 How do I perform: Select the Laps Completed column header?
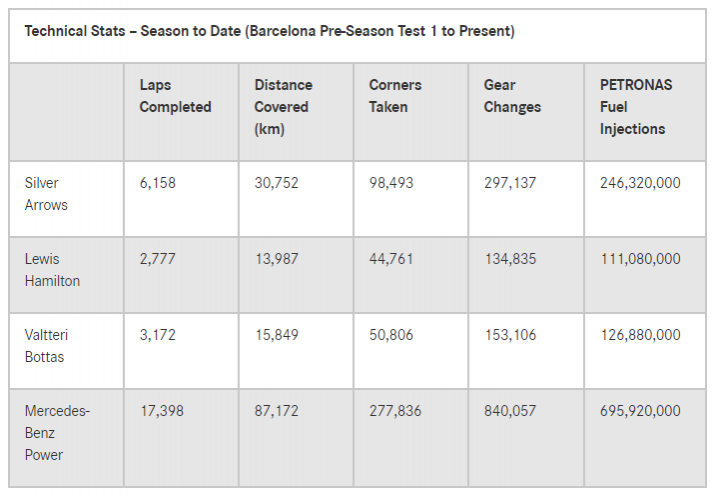point(175,96)
